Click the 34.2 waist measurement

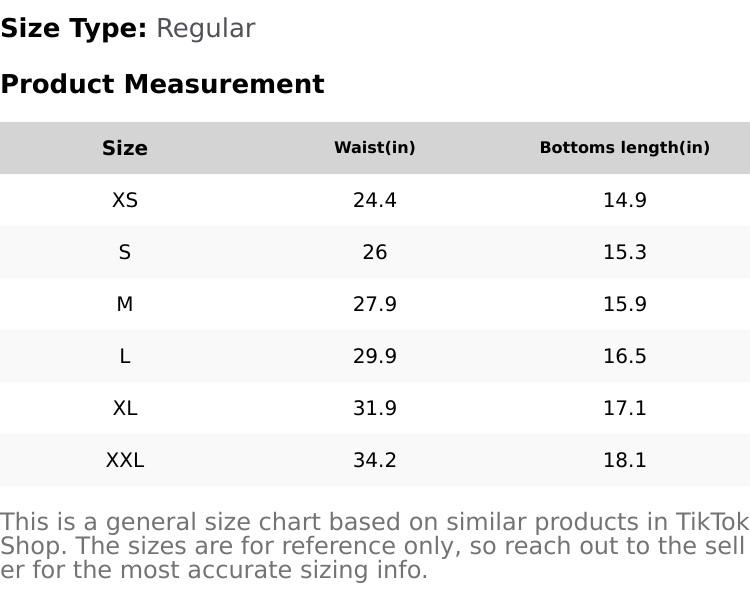click(x=375, y=460)
